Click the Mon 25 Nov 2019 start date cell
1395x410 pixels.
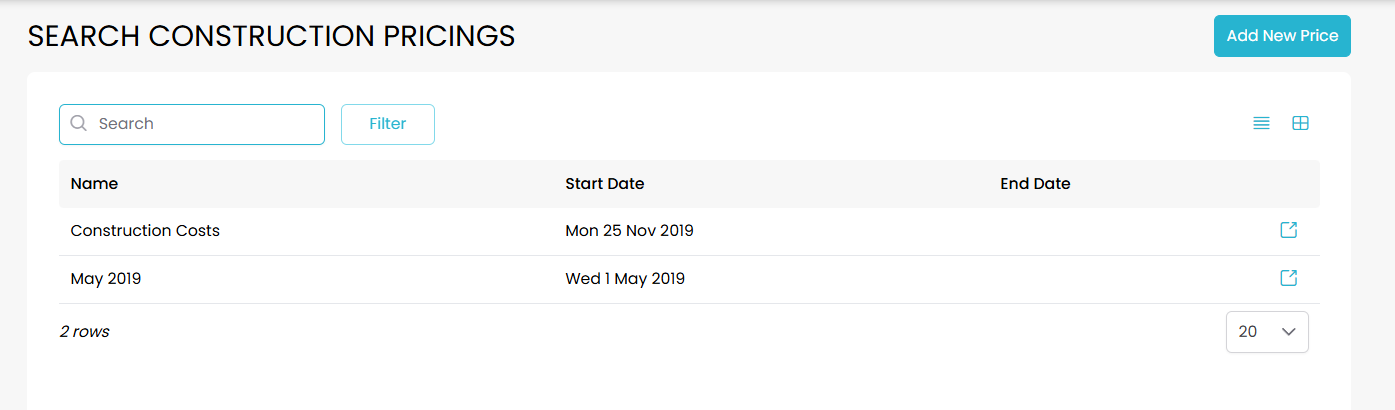[x=629, y=231]
